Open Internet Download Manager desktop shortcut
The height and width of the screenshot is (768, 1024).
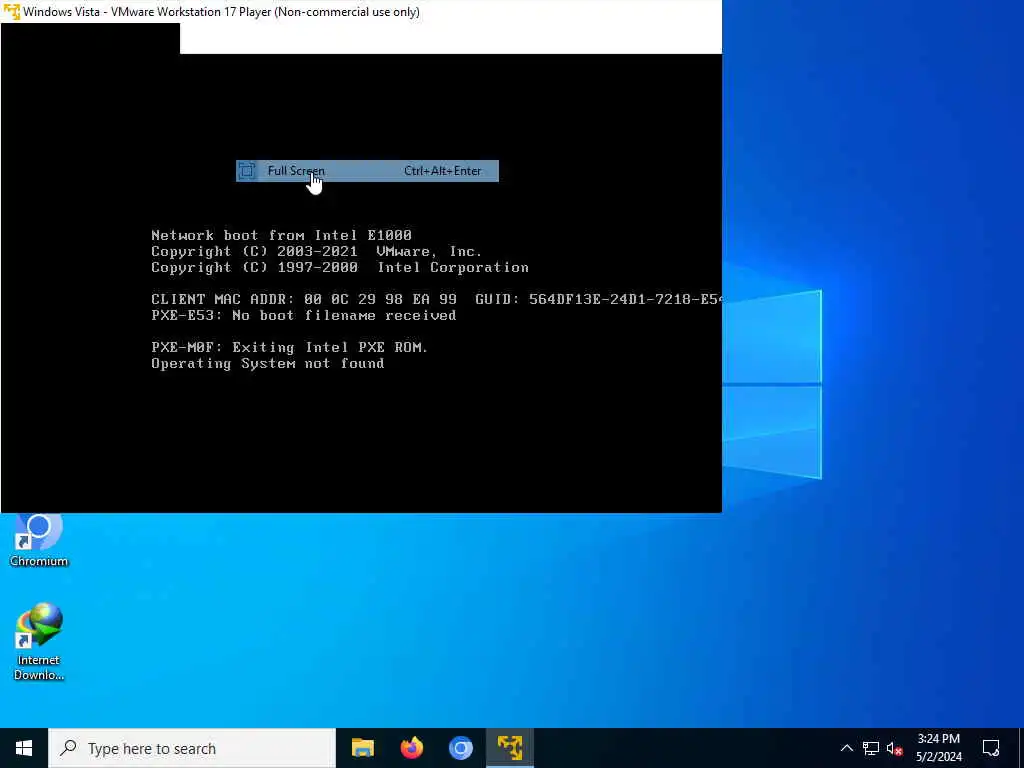tap(39, 642)
